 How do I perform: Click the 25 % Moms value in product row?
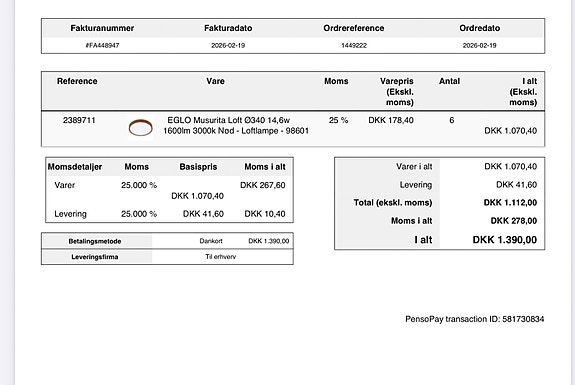point(338,120)
